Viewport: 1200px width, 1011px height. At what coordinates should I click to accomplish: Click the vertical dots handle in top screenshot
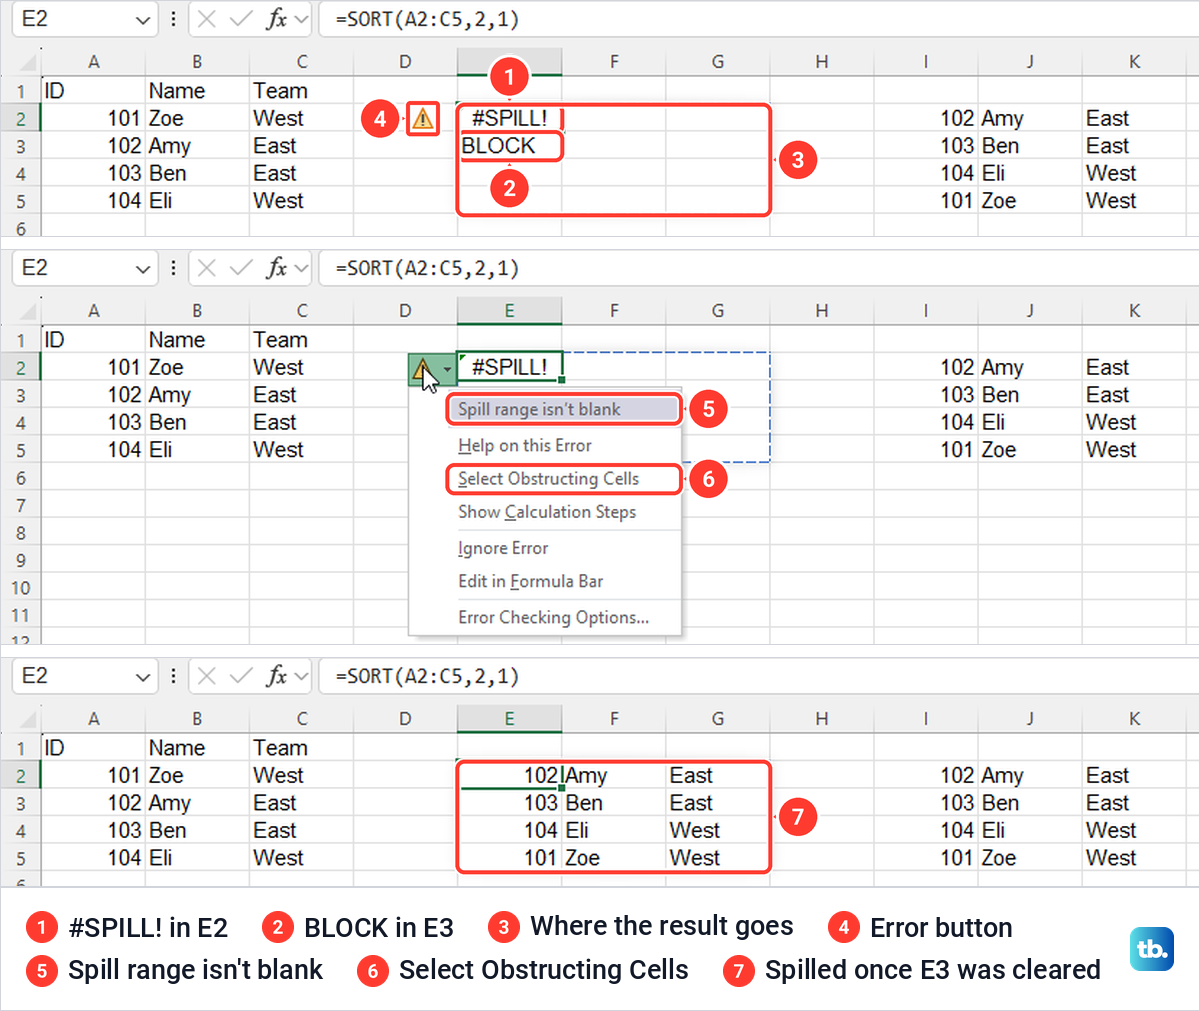(x=173, y=19)
